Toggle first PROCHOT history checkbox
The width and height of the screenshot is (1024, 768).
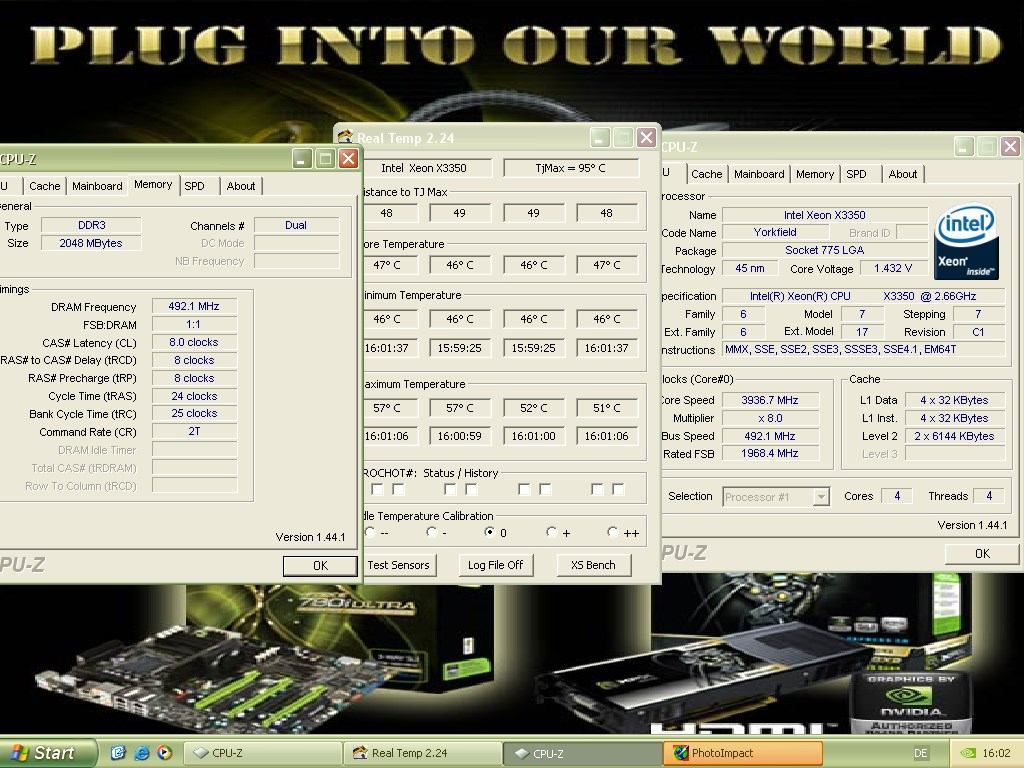[398, 489]
